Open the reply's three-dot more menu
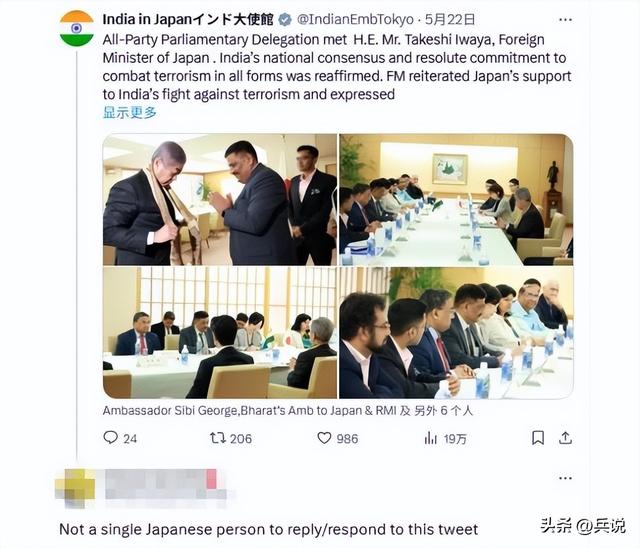The image size is (640, 548). pos(565,478)
